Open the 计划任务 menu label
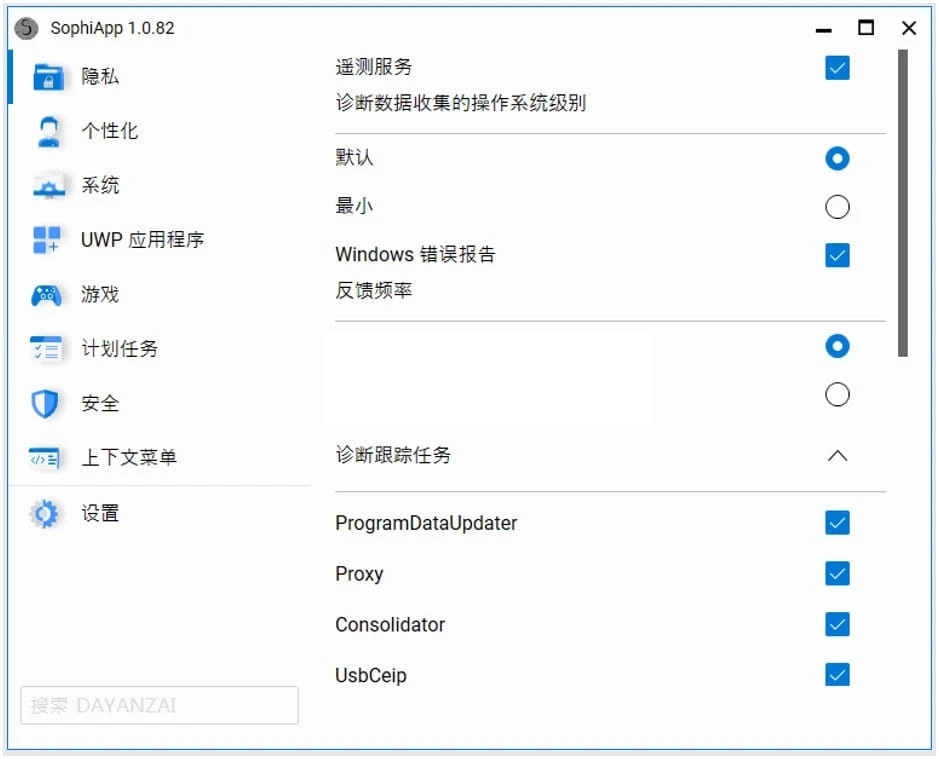This screenshot has width=939, height=759. coord(119,349)
